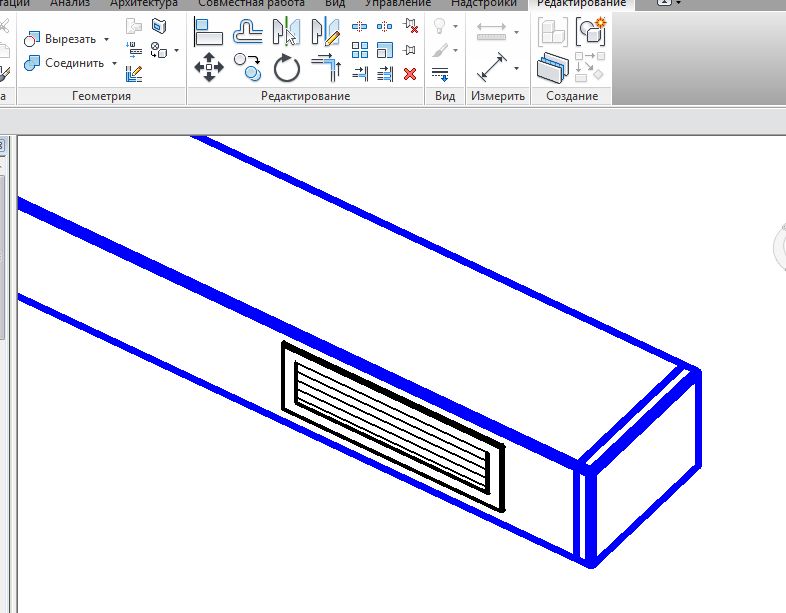Select the Align tool
Image resolution: width=786 pixels, height=613 pixels.
[208, 32]
